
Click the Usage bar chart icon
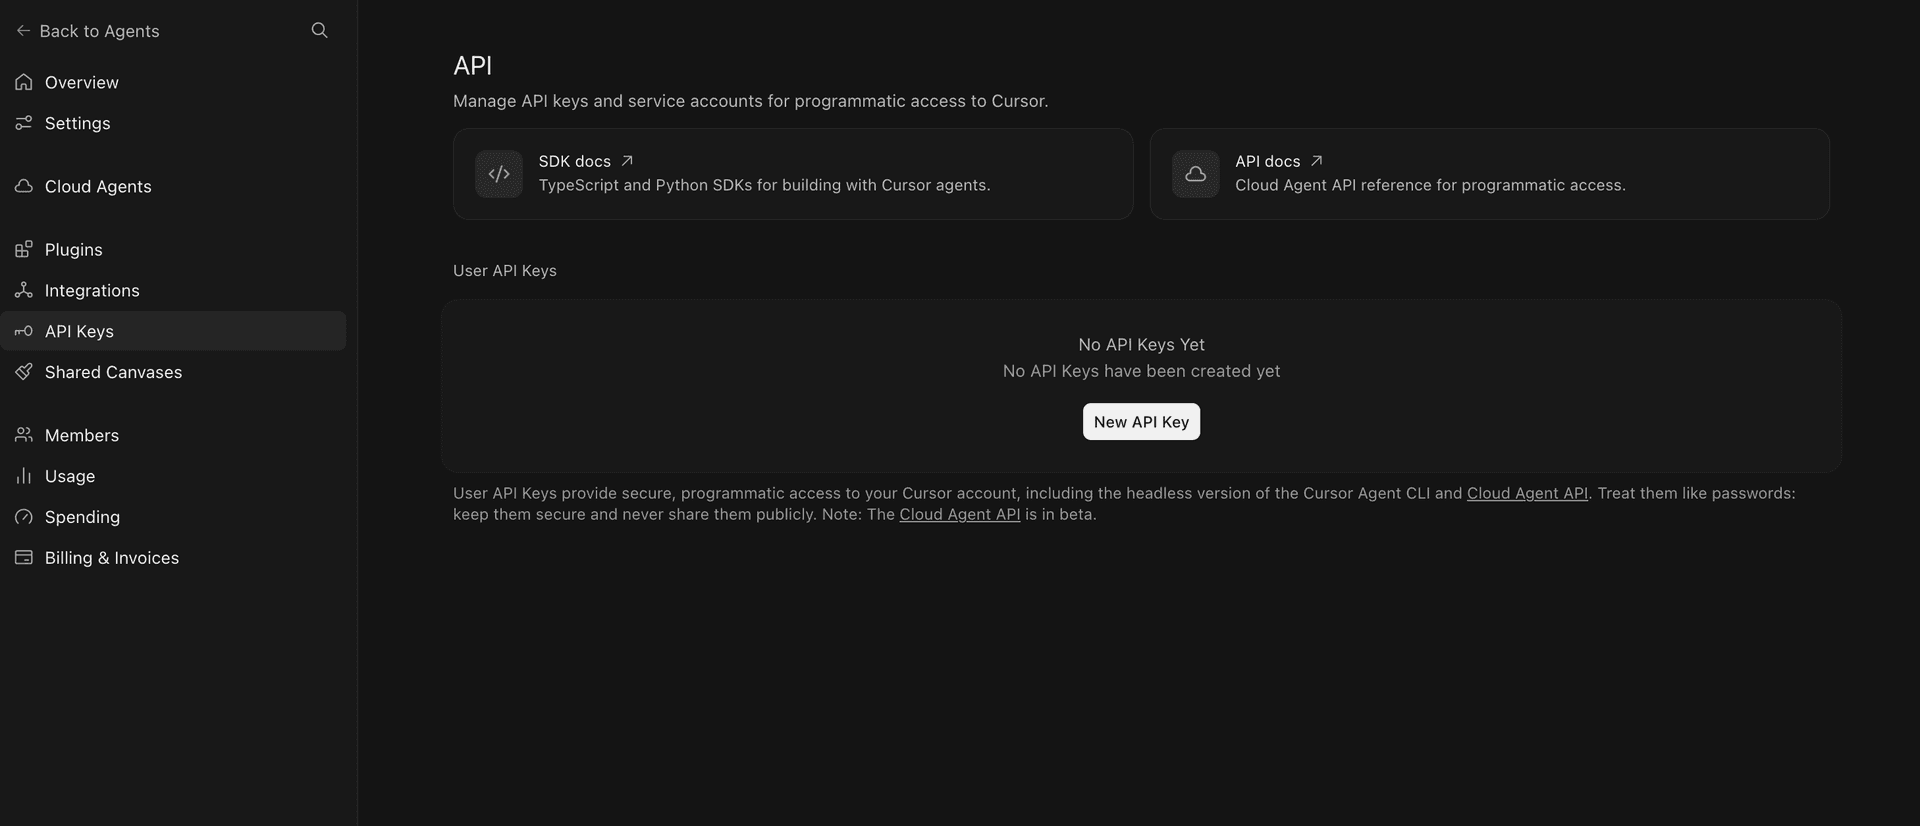pyautogui.click(x=24, y=476)
